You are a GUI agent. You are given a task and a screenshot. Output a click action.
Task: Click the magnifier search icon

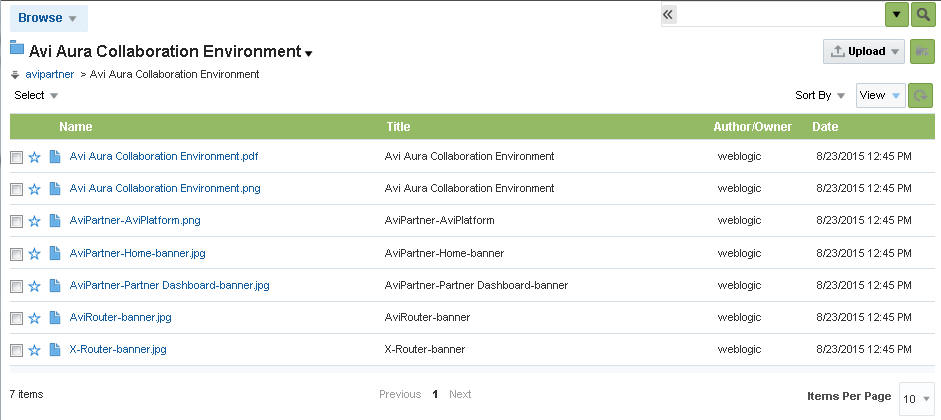922,14
